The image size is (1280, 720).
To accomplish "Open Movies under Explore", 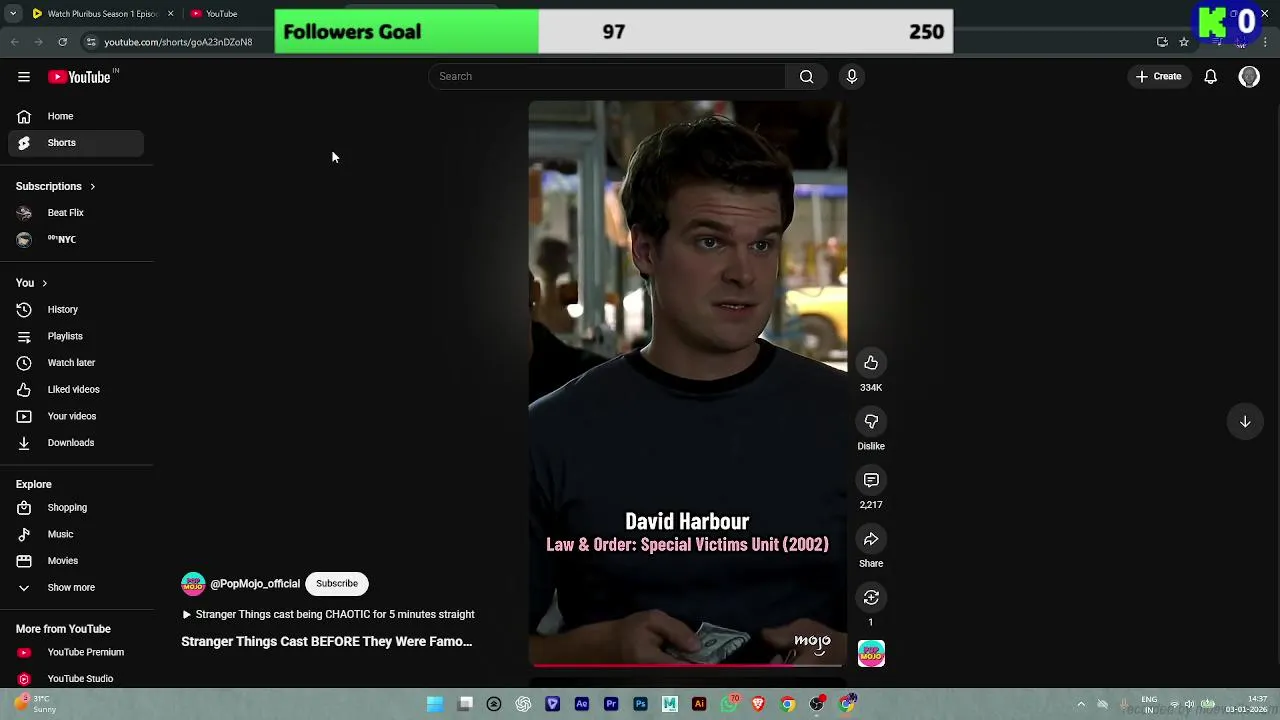I will 77,561.
